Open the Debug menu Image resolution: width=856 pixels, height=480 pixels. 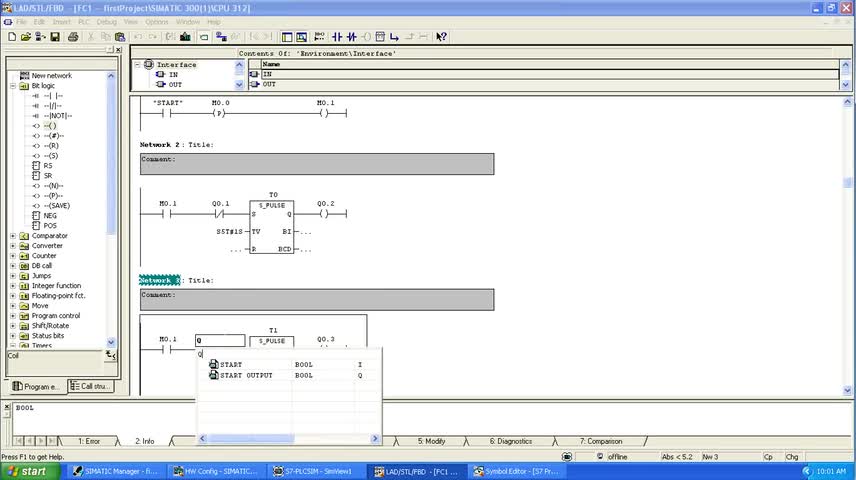click(x=106, y=22)
